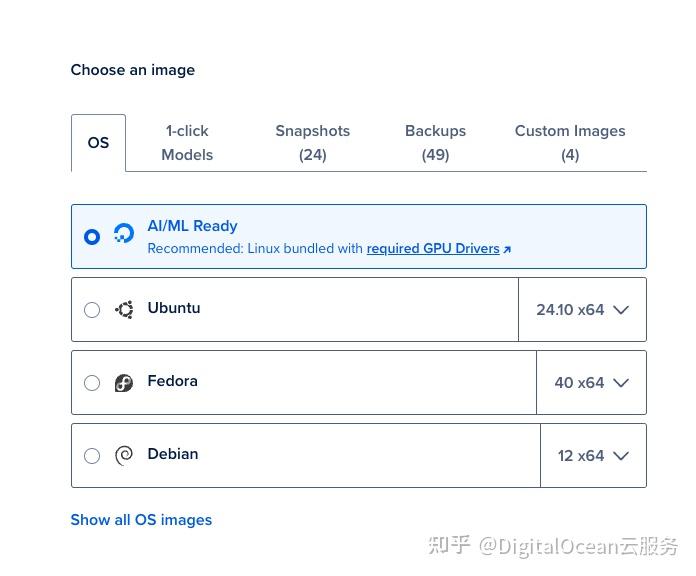
Task: Open Fedora 40 x64 version dropdown
Action: pos(591,383)
